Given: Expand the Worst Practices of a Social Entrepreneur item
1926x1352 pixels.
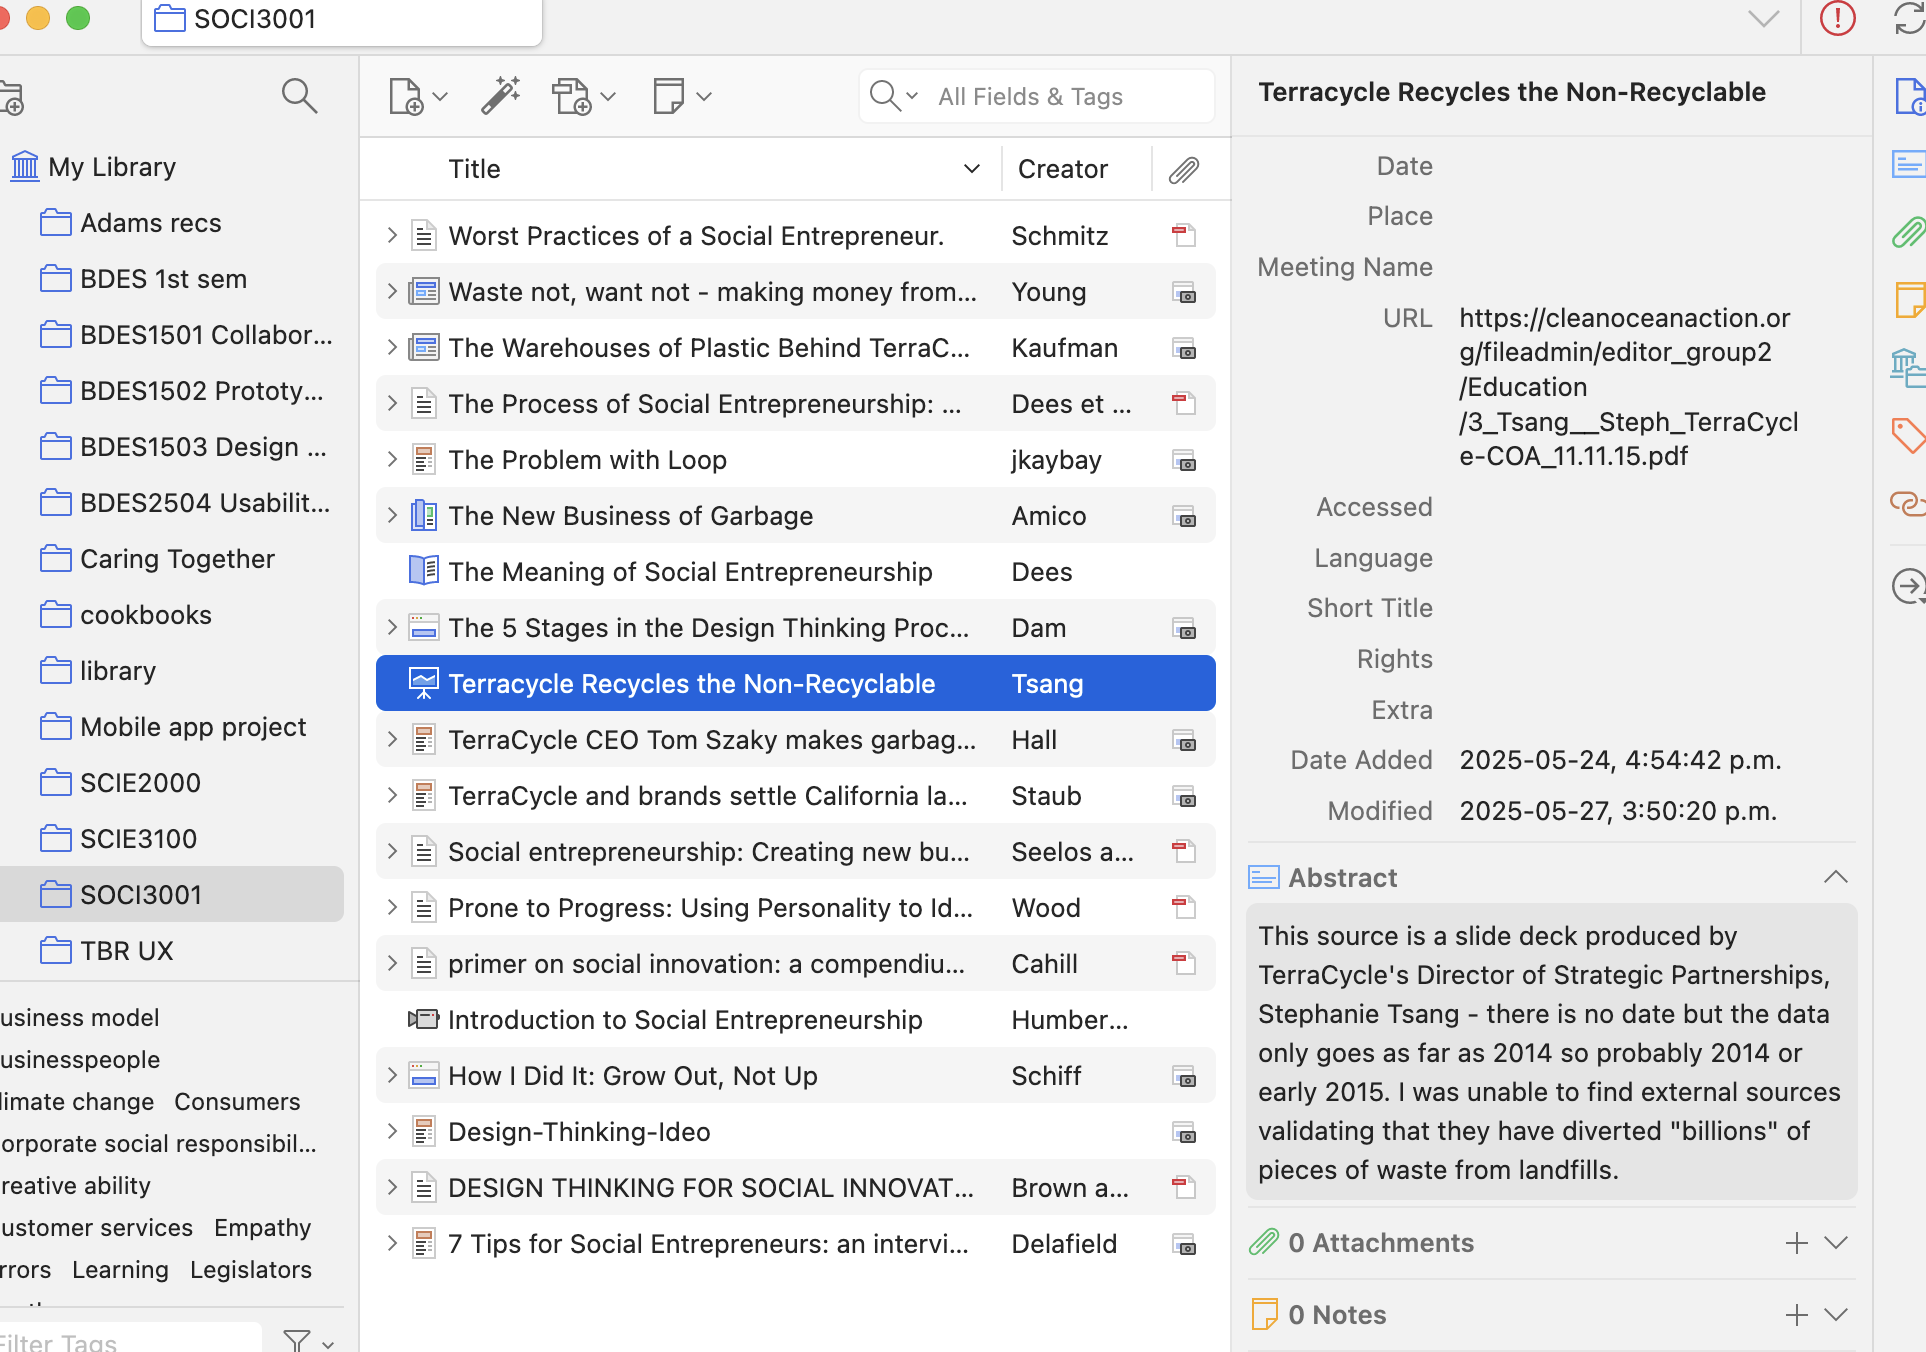Looking at the screenshot, I should pos(392,236).
